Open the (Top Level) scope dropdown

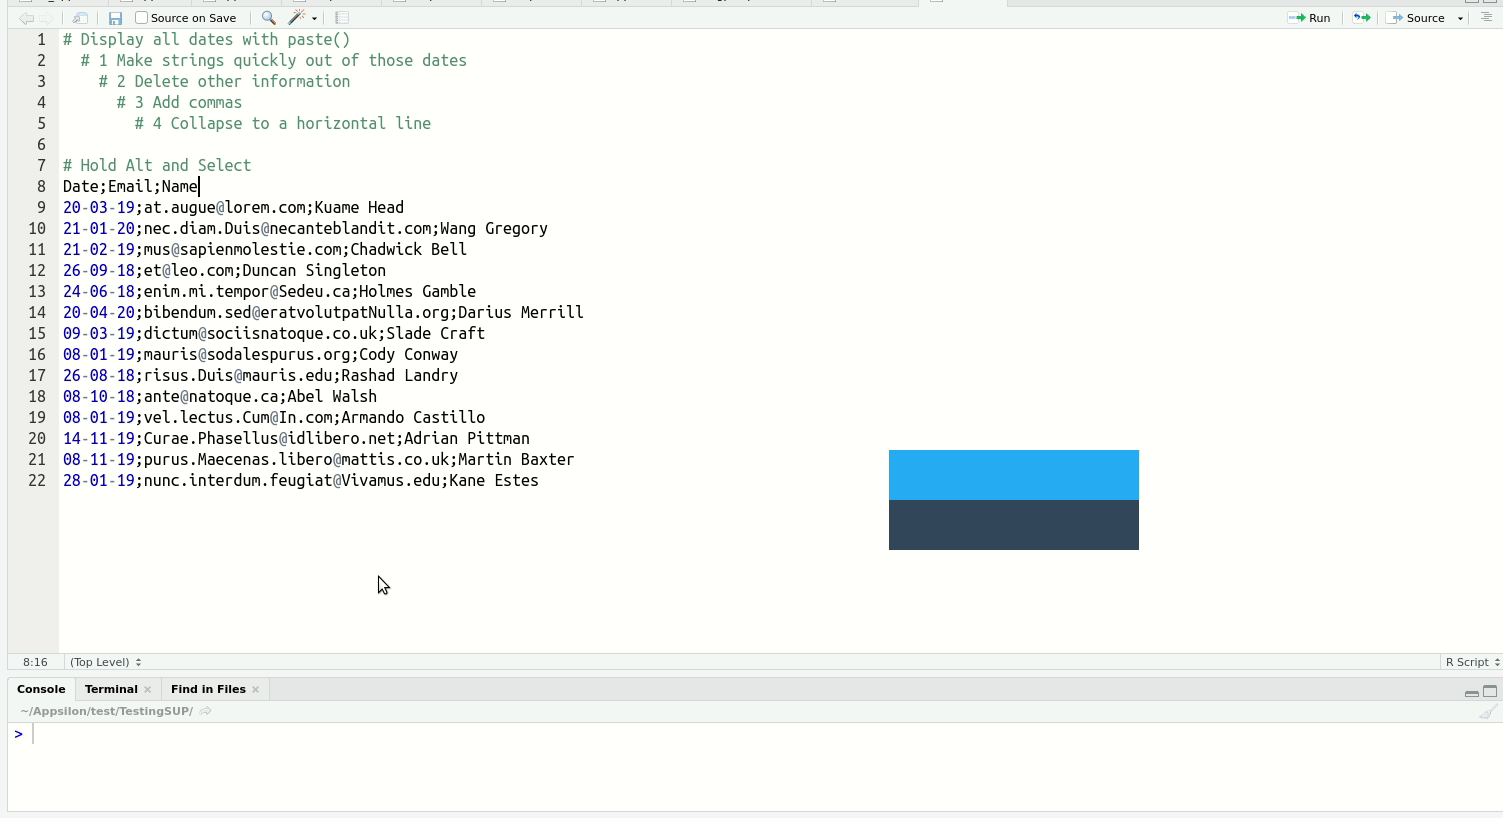tap(105, 662)
